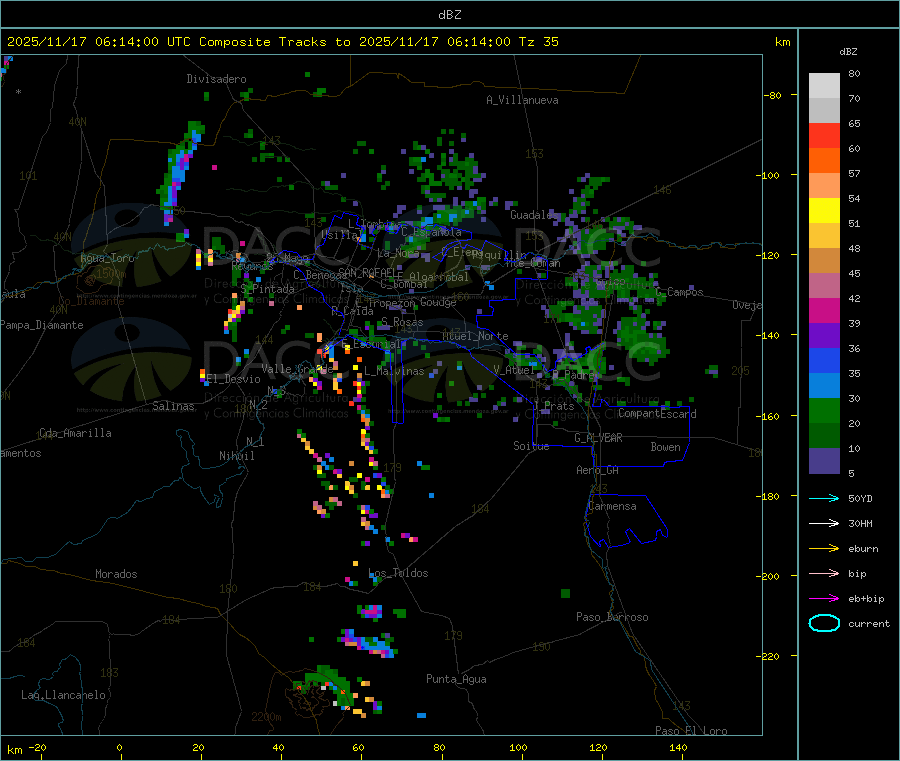Click the Atuel_Norte map label
This screenshot has height=761, width=900.
pyautogui.click(x=475, y=336)
